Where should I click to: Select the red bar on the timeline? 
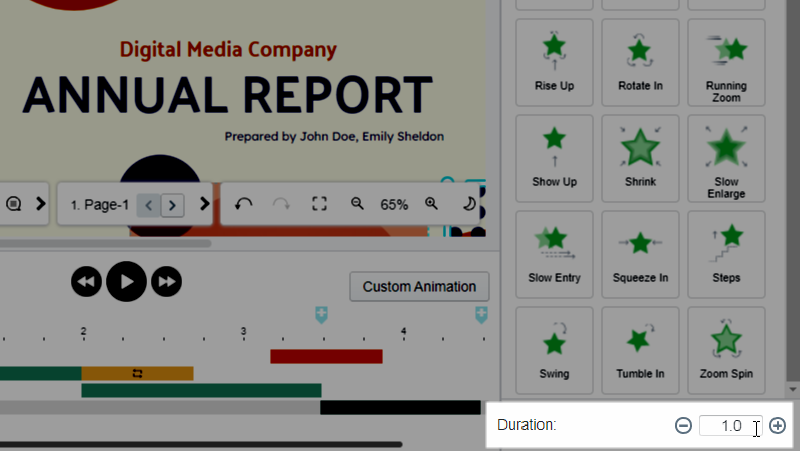pos(326,356)
